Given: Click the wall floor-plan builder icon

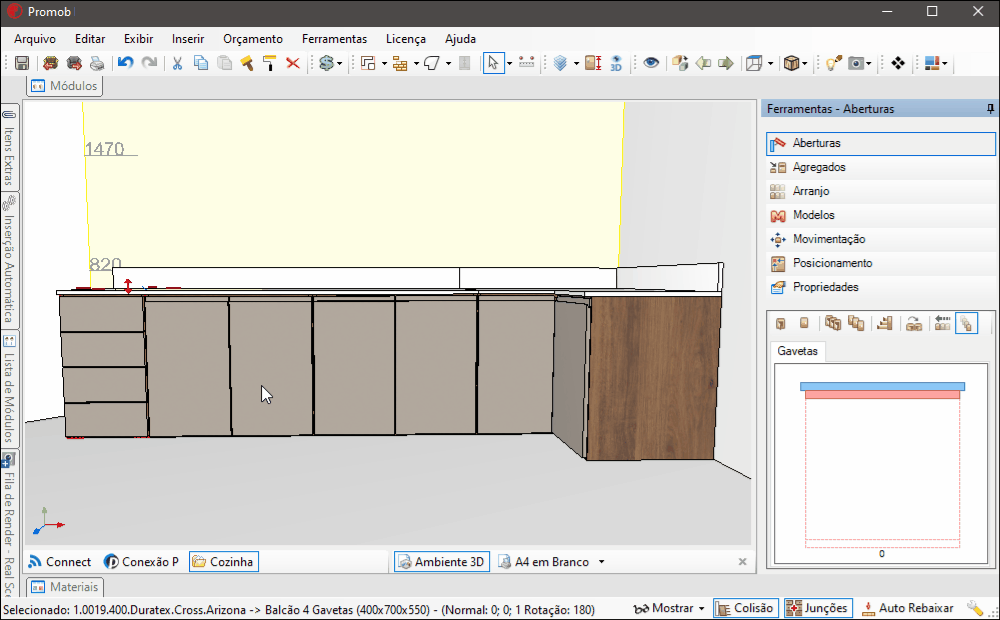Looking at the screenshot, I should pos(368,63).
